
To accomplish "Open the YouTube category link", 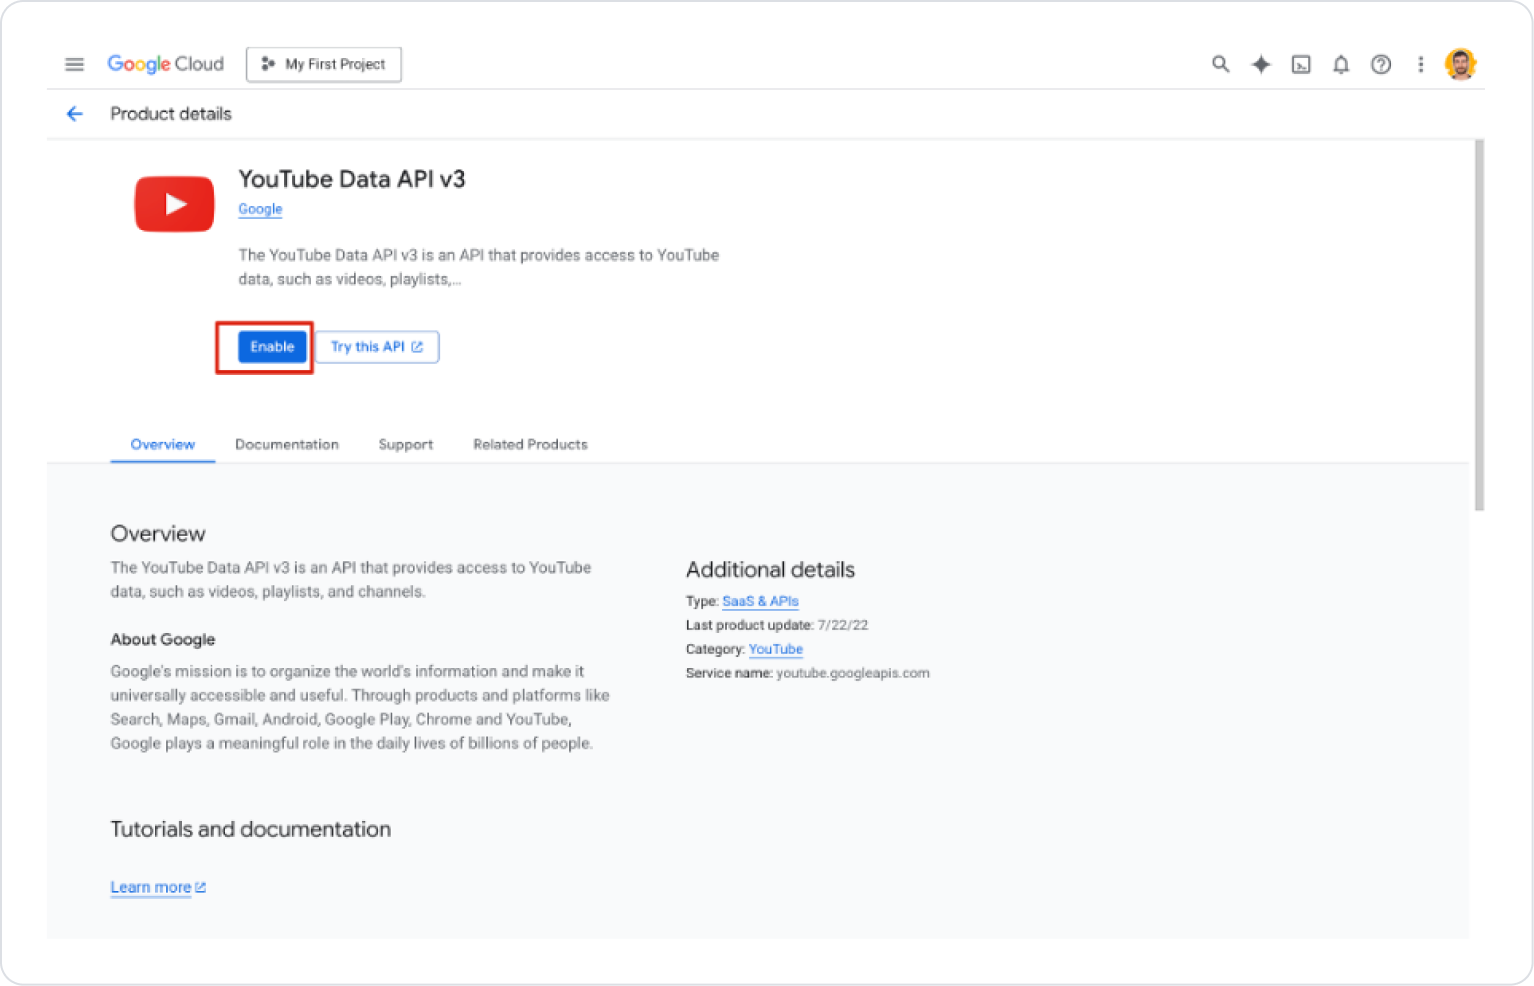I will coord(776,649).
